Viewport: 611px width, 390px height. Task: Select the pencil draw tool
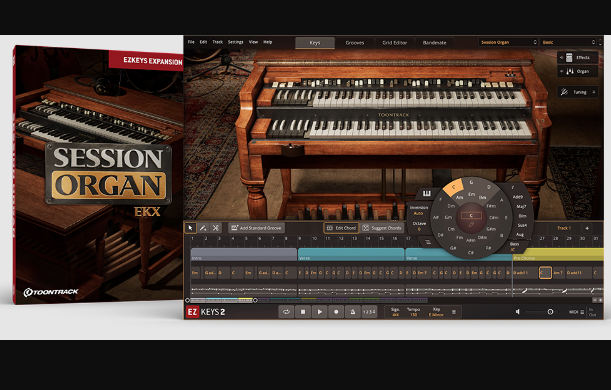[x=203, y=228]
